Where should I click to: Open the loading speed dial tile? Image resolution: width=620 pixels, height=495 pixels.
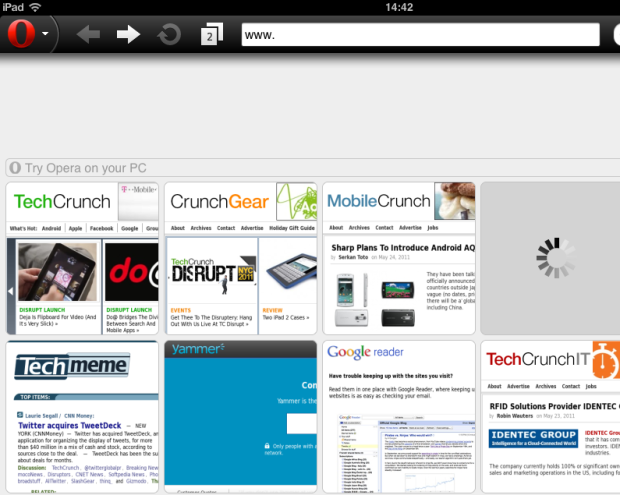[550, 258]
